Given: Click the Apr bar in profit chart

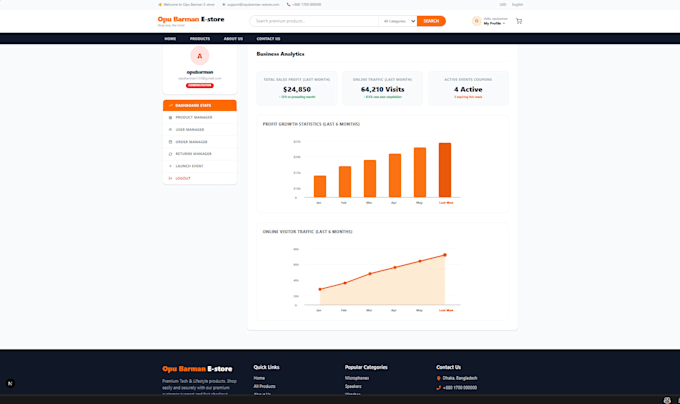Looking at the screenshot, I should [395, 176].
